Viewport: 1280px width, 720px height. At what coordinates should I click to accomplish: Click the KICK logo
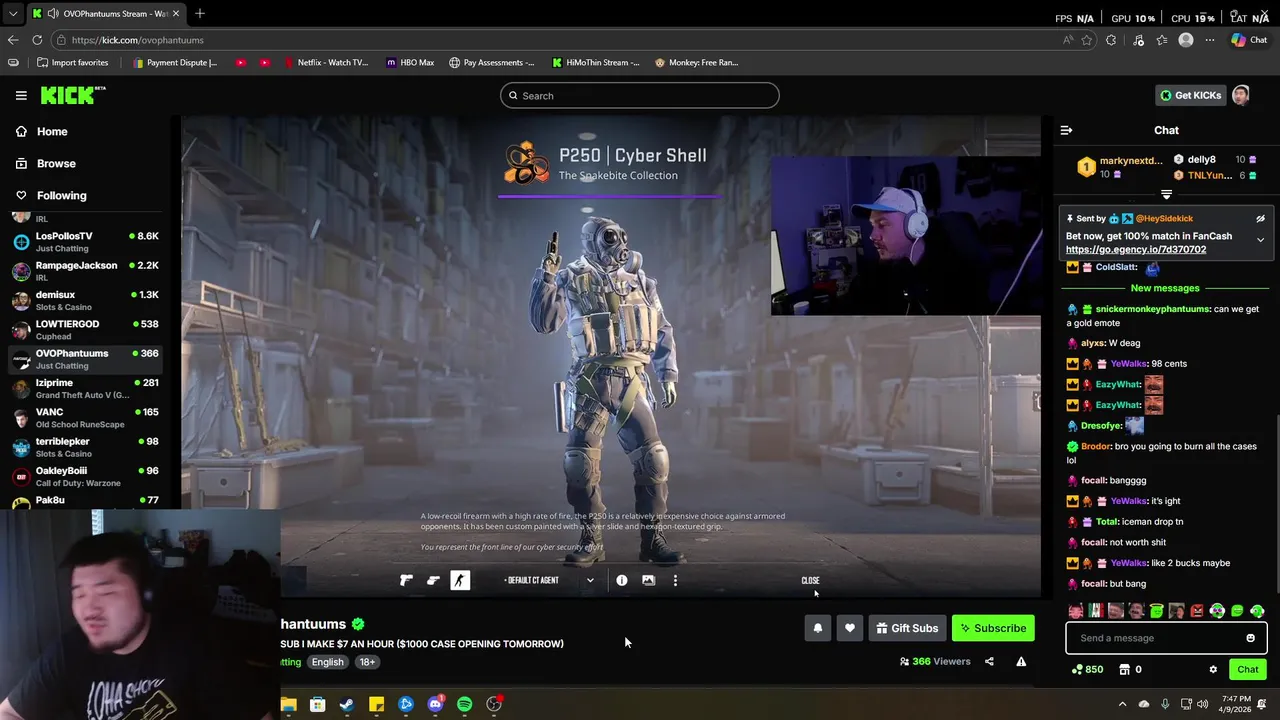point(73,95)
